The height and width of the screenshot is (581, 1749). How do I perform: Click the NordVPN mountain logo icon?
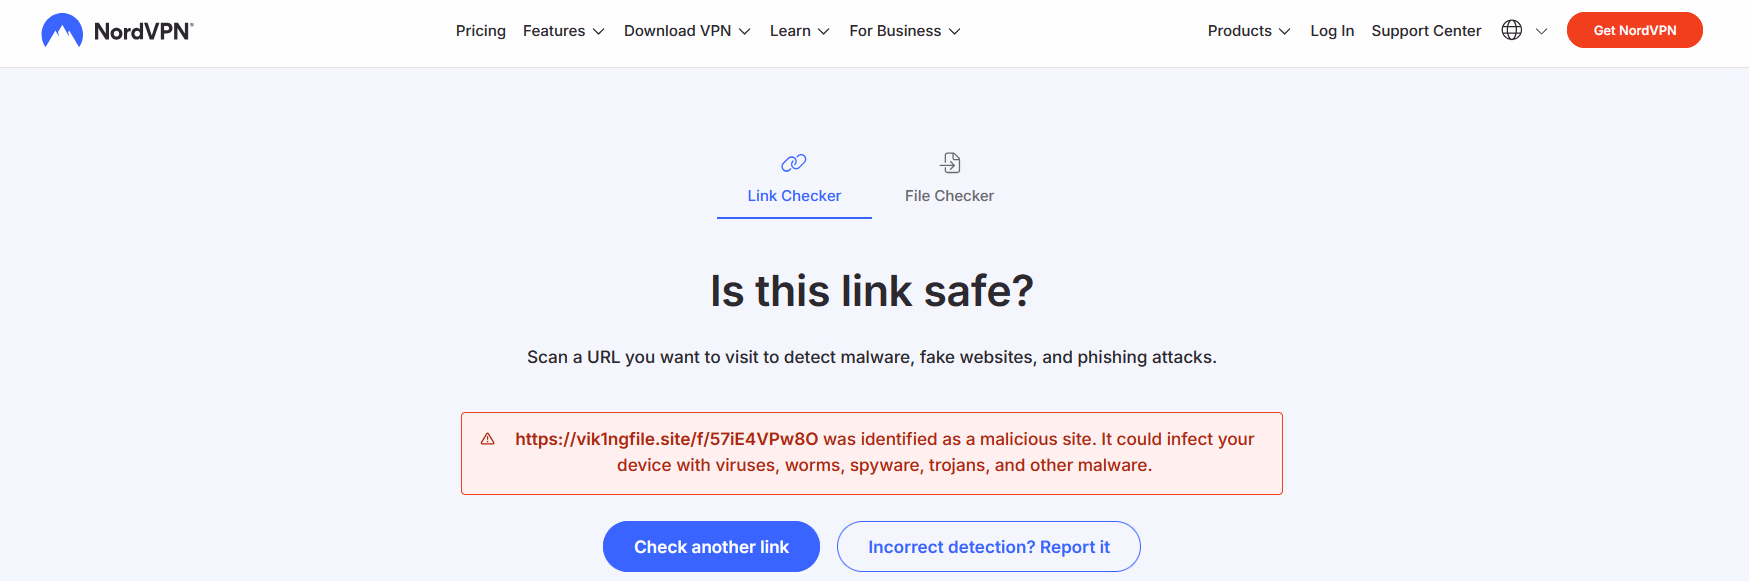tap(62, 31)
